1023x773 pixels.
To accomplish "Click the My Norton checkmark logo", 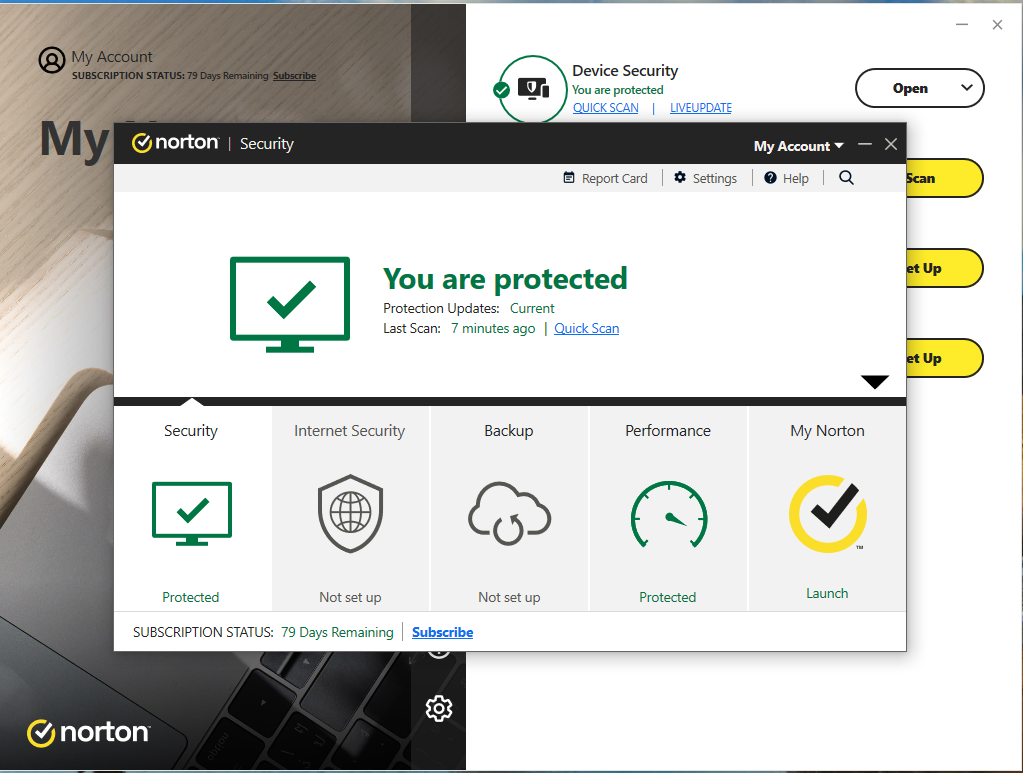I will (828, 513).
